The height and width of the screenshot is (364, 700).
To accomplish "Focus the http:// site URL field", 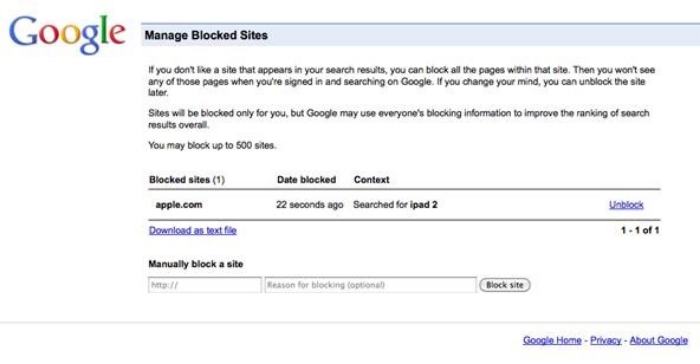I will click(204, 285).
